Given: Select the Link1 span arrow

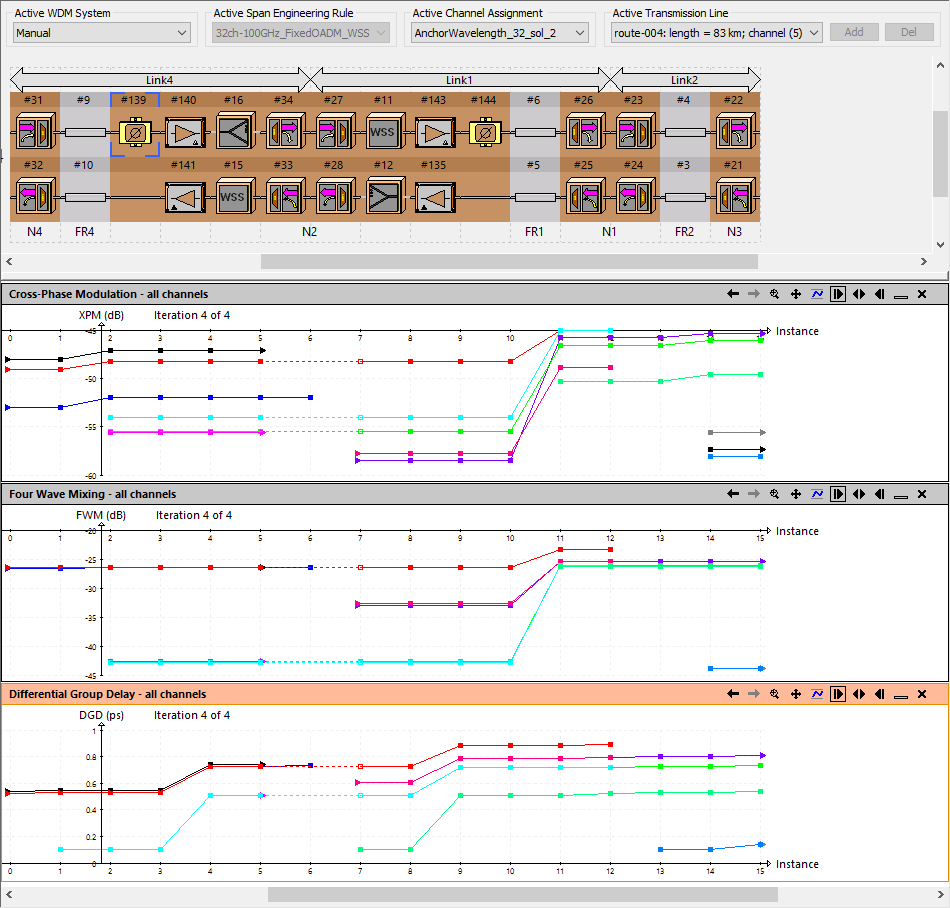Looking at the screenshot, I should (x=459, y=79).
